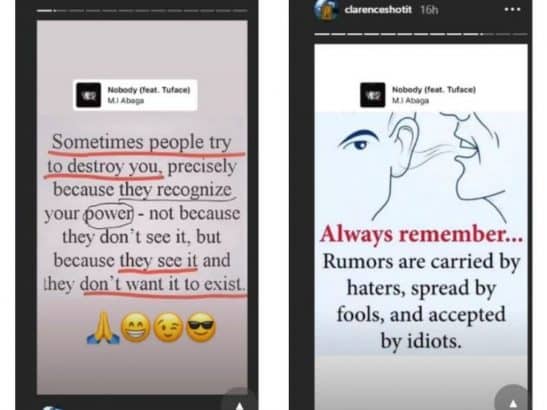Screen dimensions: 547x410
Task: Expand the swipe-up arrow on left story
Action: click(x=239, y=401)
